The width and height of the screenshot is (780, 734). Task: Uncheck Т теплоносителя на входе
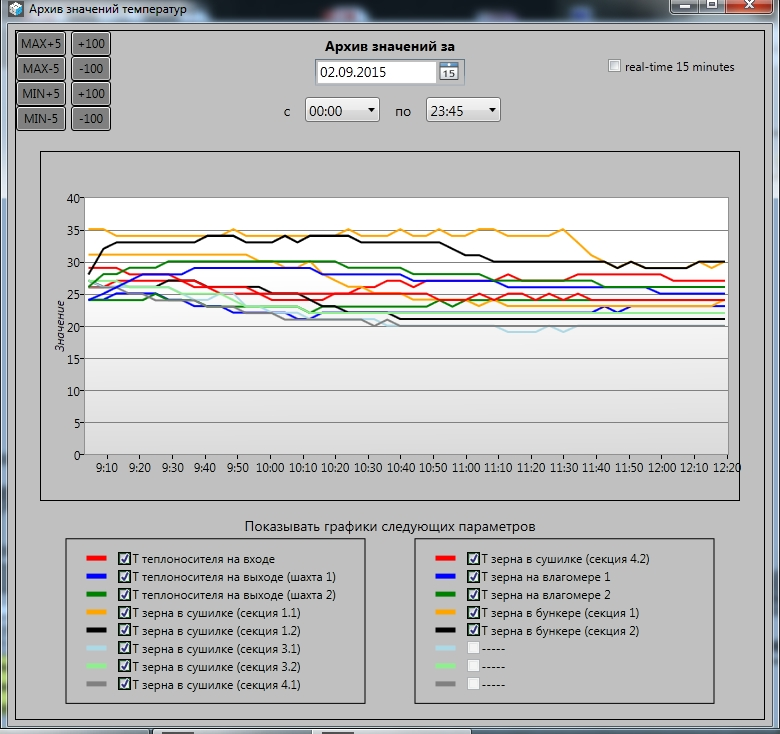(x=125, y=559)
